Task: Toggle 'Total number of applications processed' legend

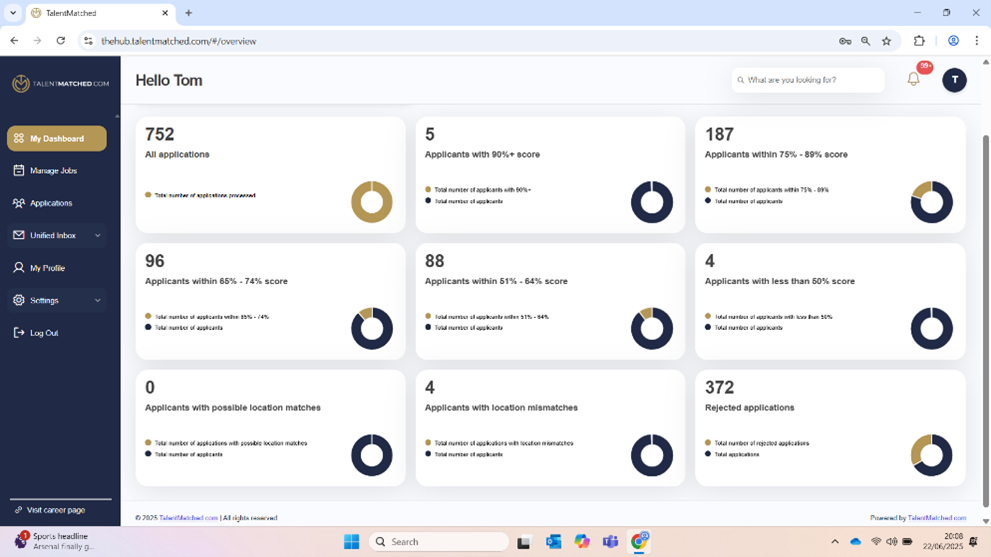Action: click(x=200, y=195)
